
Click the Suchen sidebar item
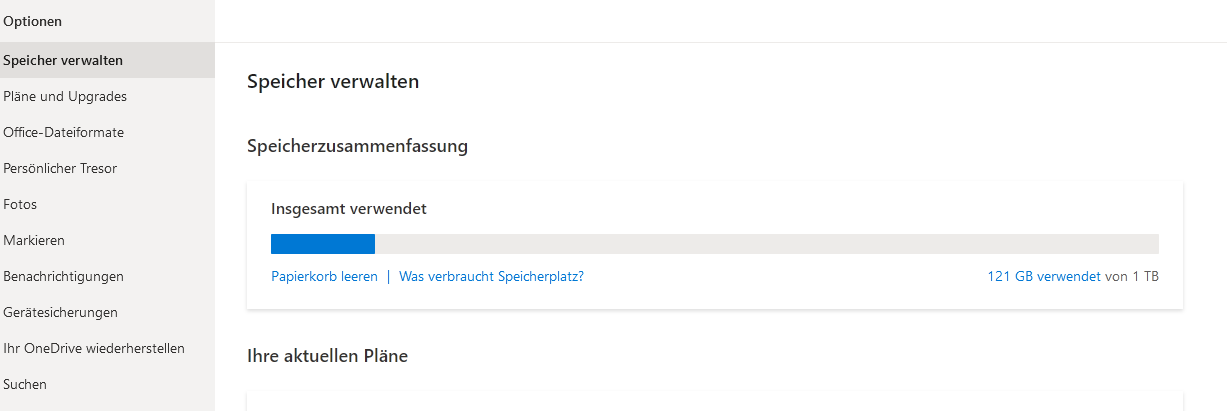(25, 384)
